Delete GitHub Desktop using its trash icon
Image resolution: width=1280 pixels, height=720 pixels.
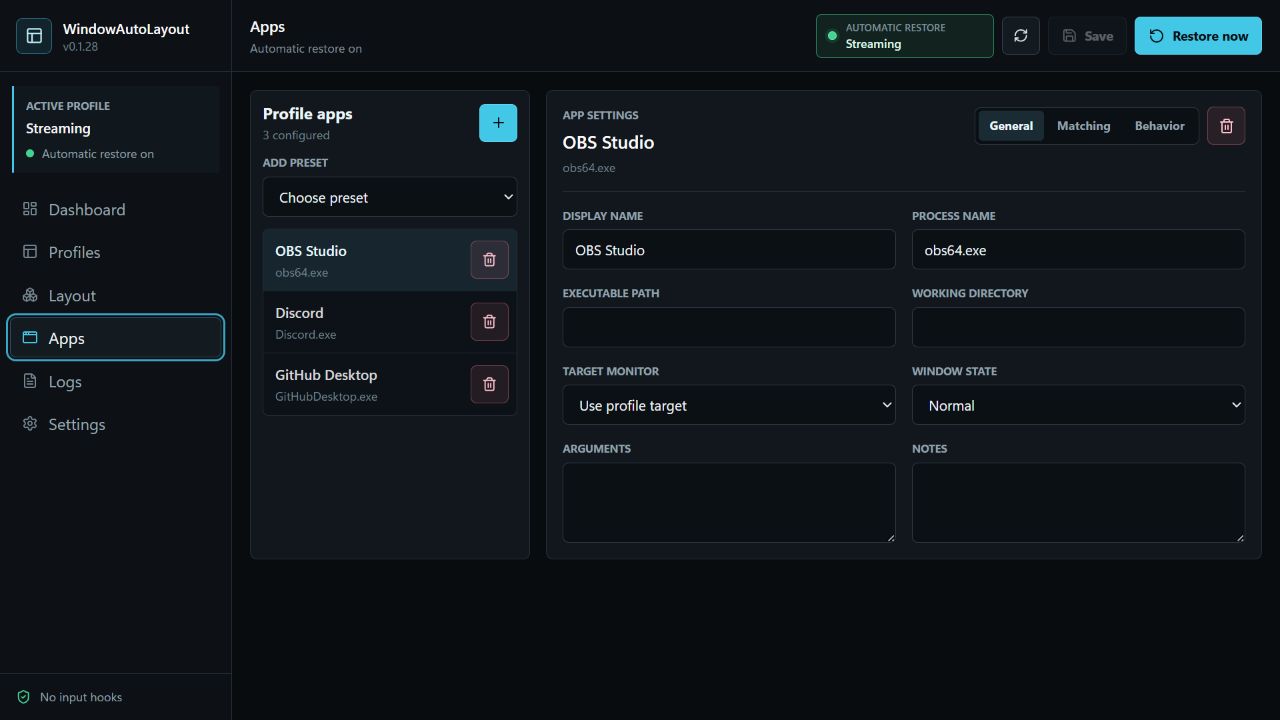(x=489, y=384)
